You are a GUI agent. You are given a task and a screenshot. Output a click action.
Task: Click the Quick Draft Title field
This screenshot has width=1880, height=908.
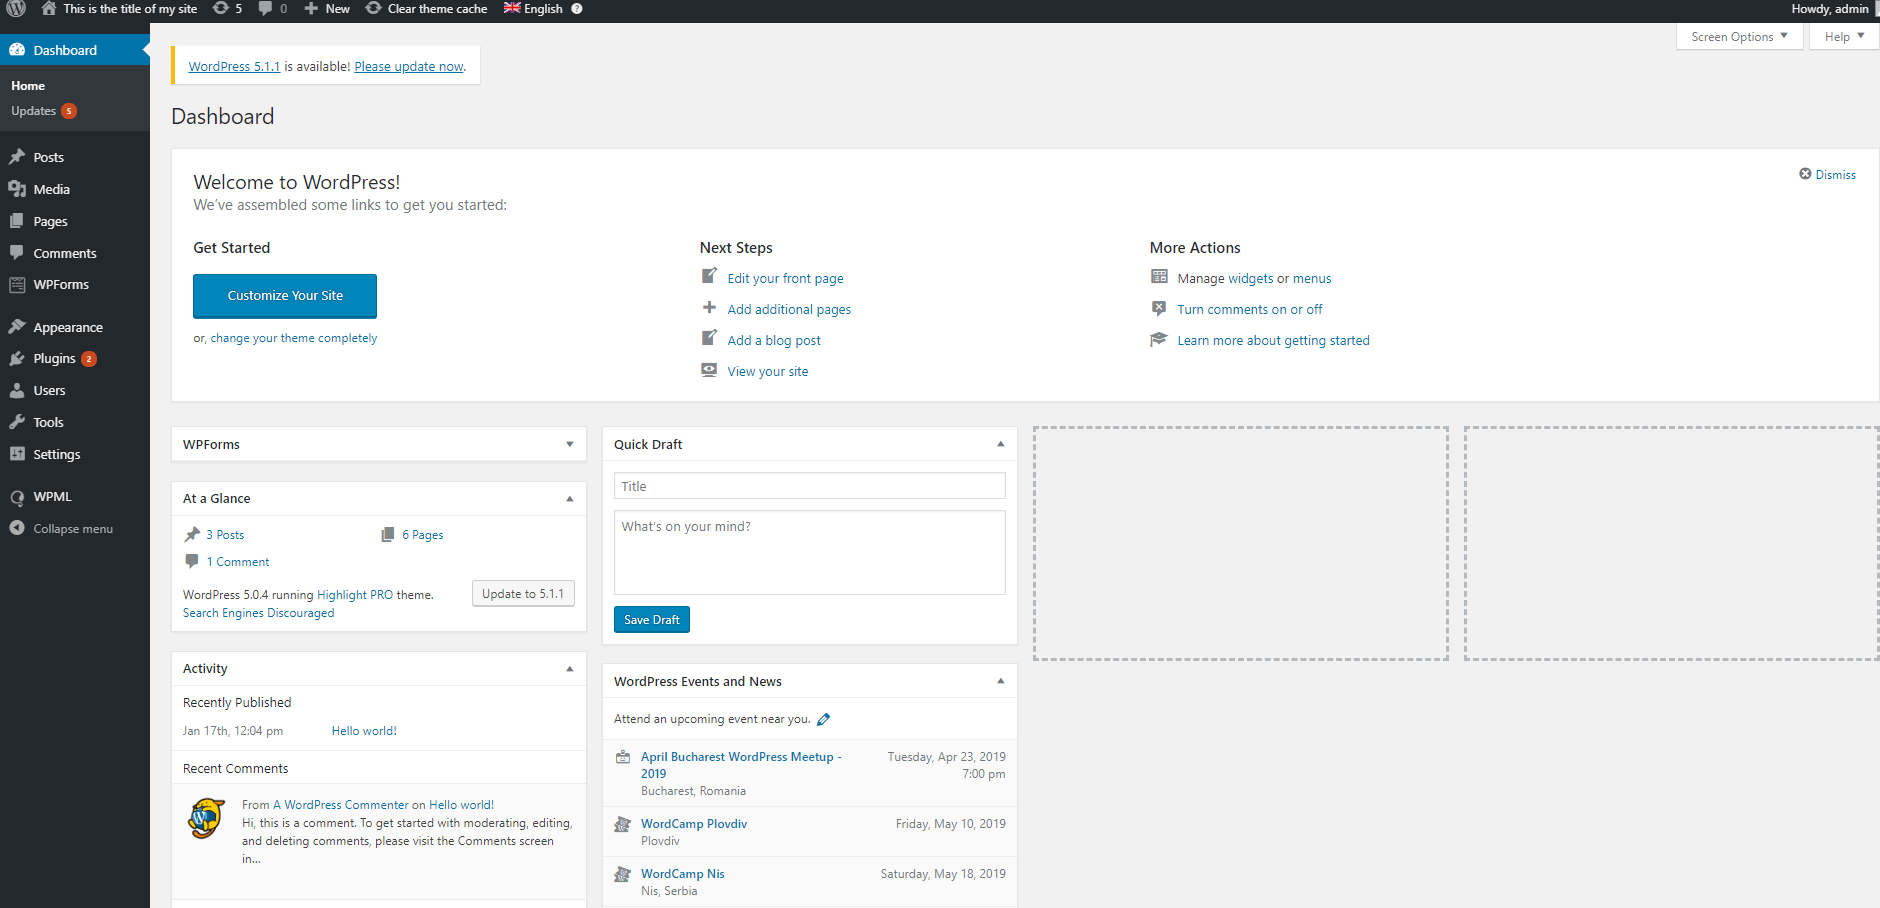(809, 486)
